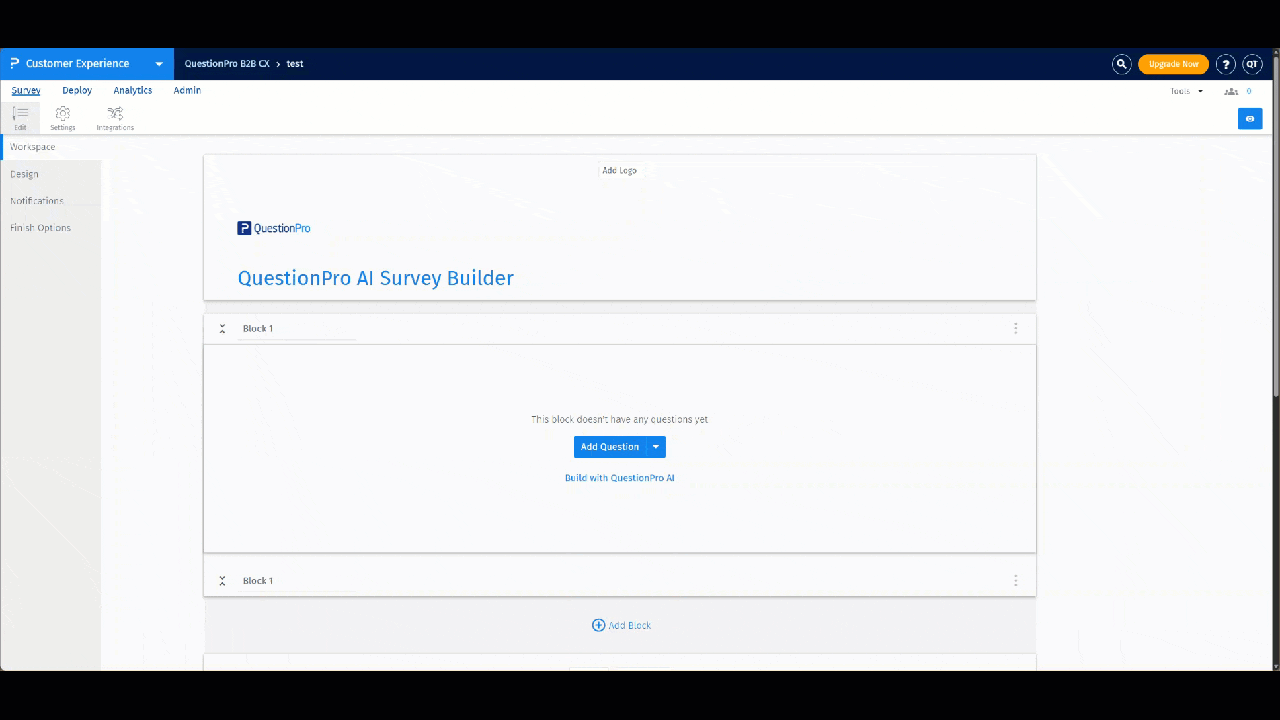Open help using question mark icon
This screenshot has width=1280, height=720.
click(1225, 63)
